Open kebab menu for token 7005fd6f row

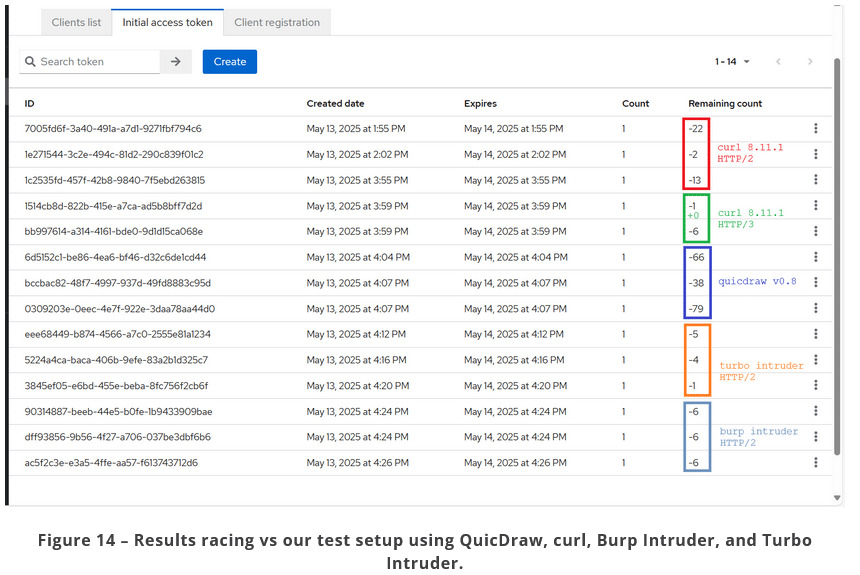(816, 129)
